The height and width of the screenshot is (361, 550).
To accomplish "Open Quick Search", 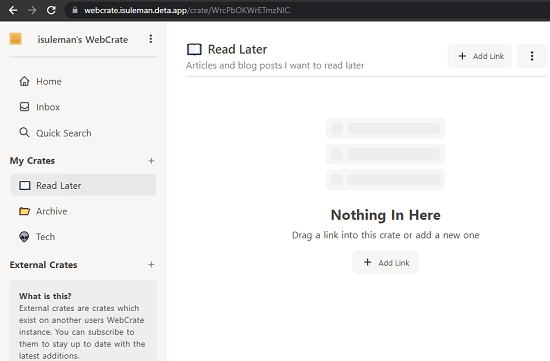I will click(83, 133).
